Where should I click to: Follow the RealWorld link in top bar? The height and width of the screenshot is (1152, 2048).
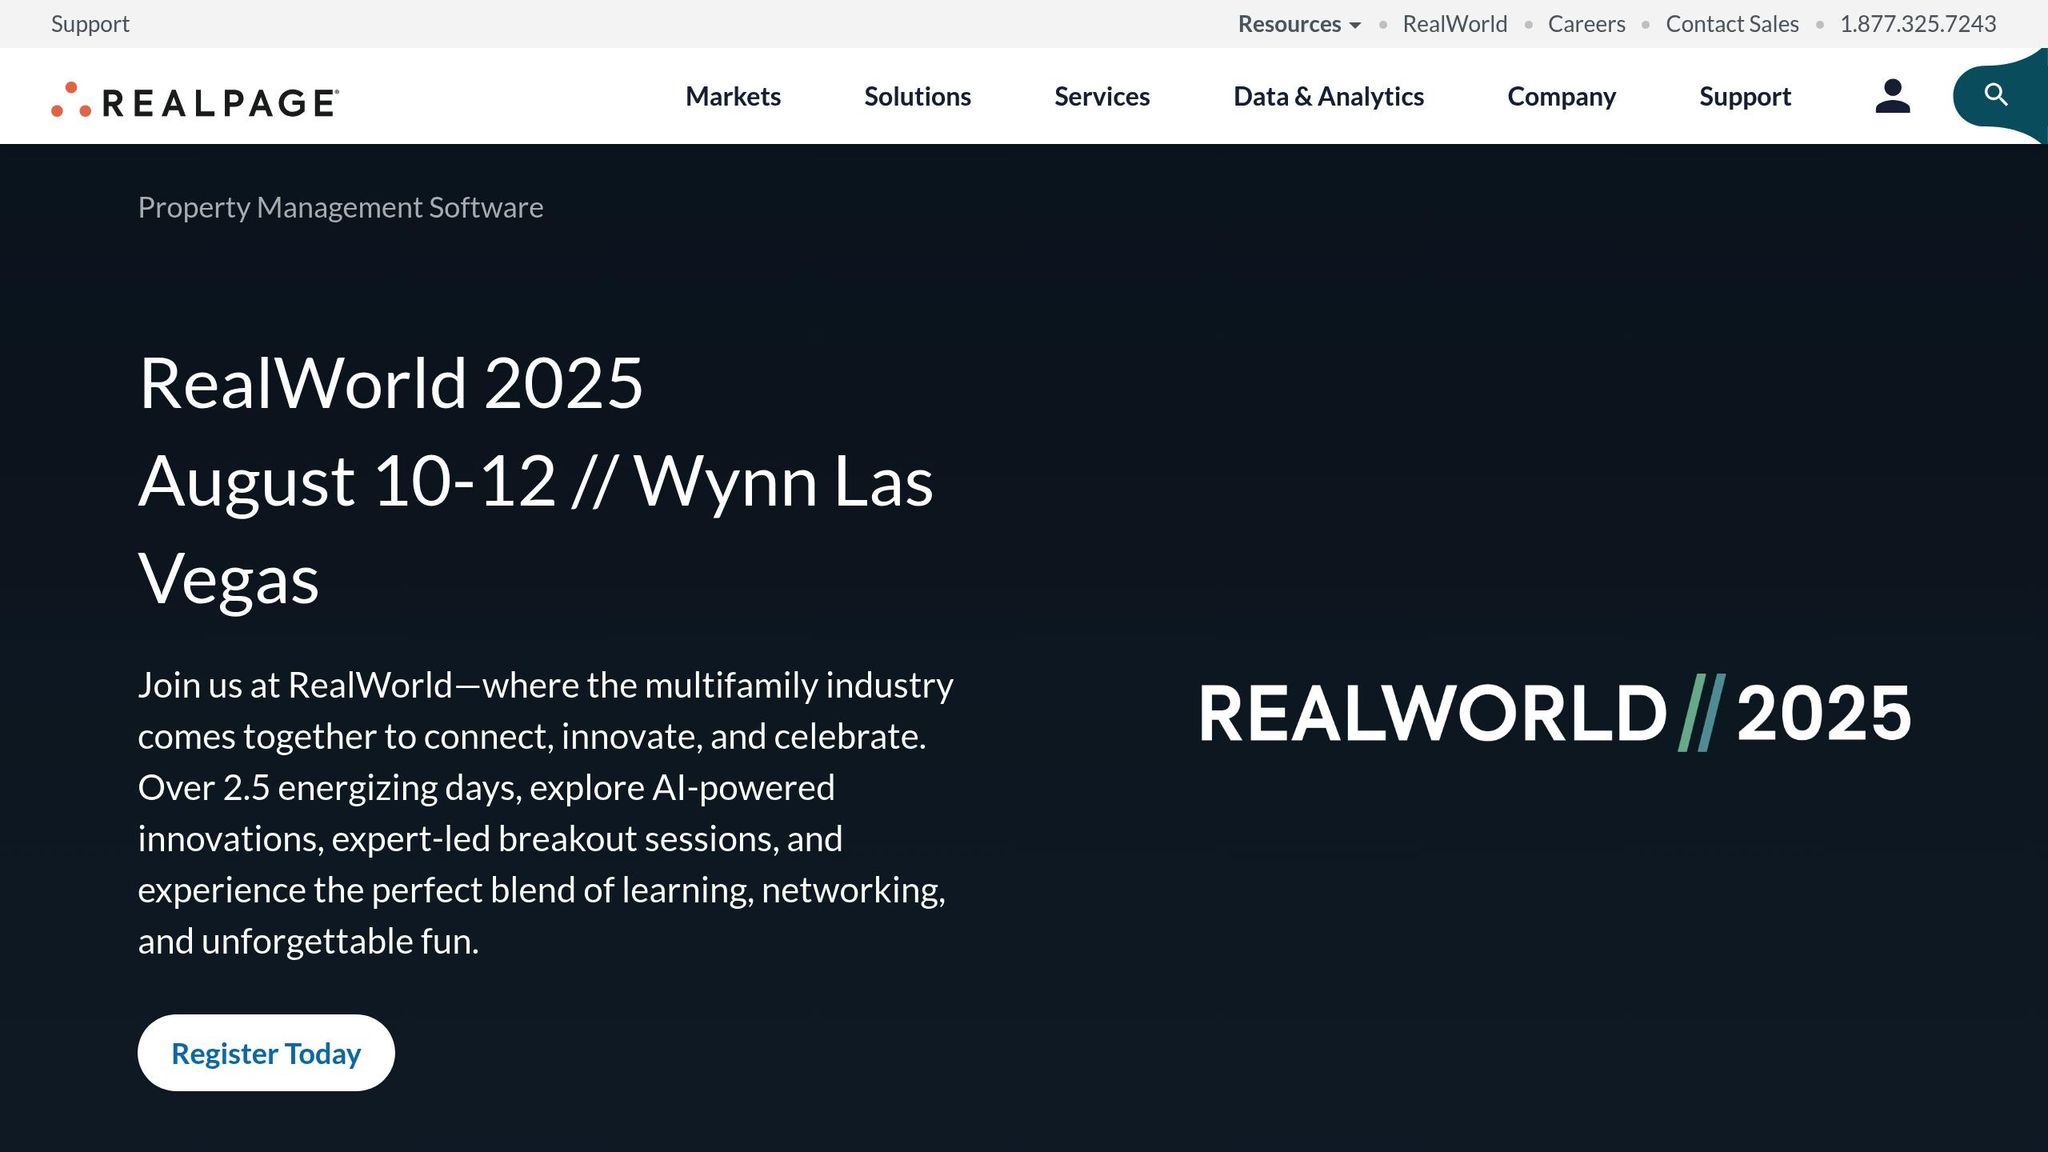click(x=1454, y=24)
